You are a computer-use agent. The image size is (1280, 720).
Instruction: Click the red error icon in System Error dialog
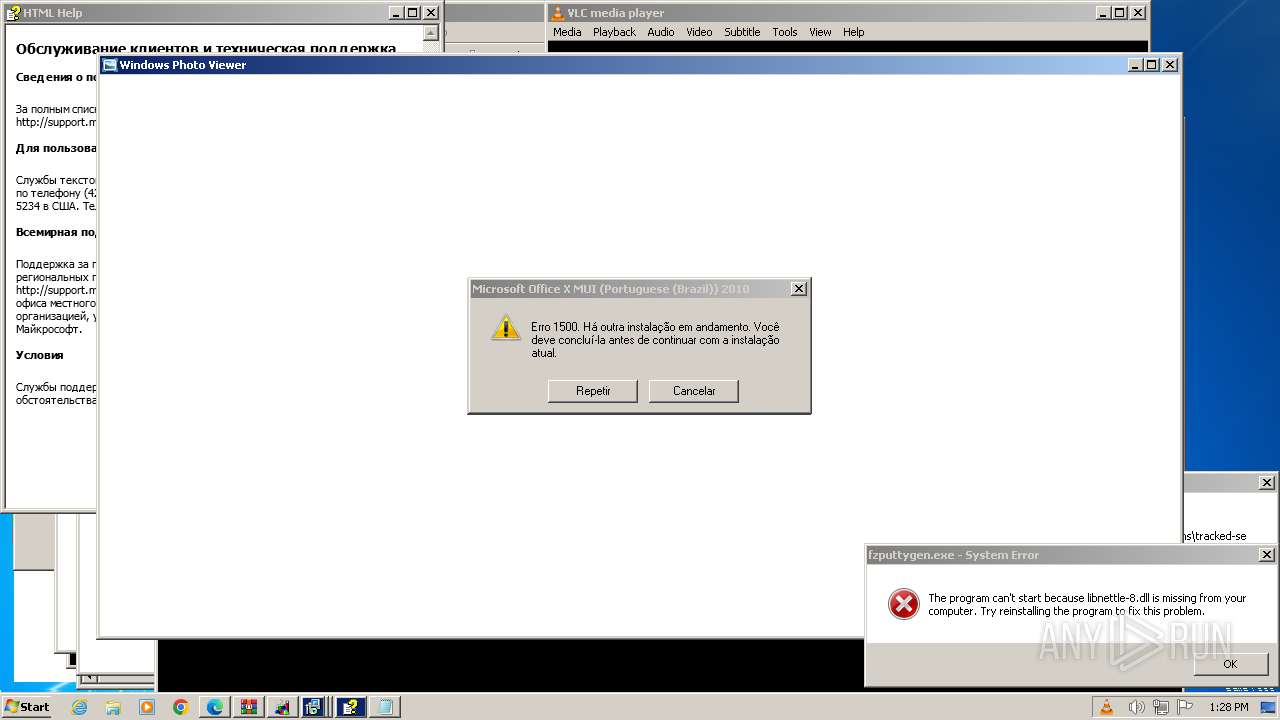pyautogui.click(x=903, y=603)
